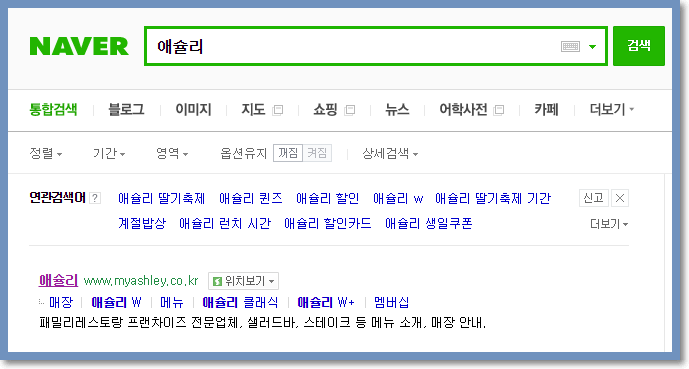Click the new-window icon next to 어학사전
Image resolution: width=689 pixels, height=369 pixels.
pos(499,110)
